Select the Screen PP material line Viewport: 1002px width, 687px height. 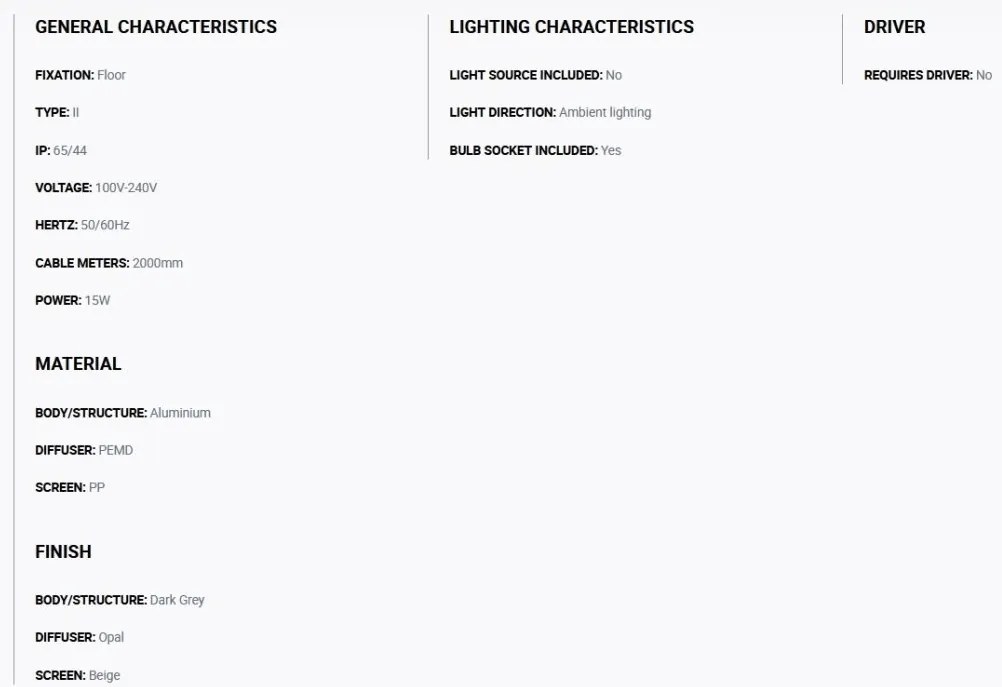(x=70, y=488)
